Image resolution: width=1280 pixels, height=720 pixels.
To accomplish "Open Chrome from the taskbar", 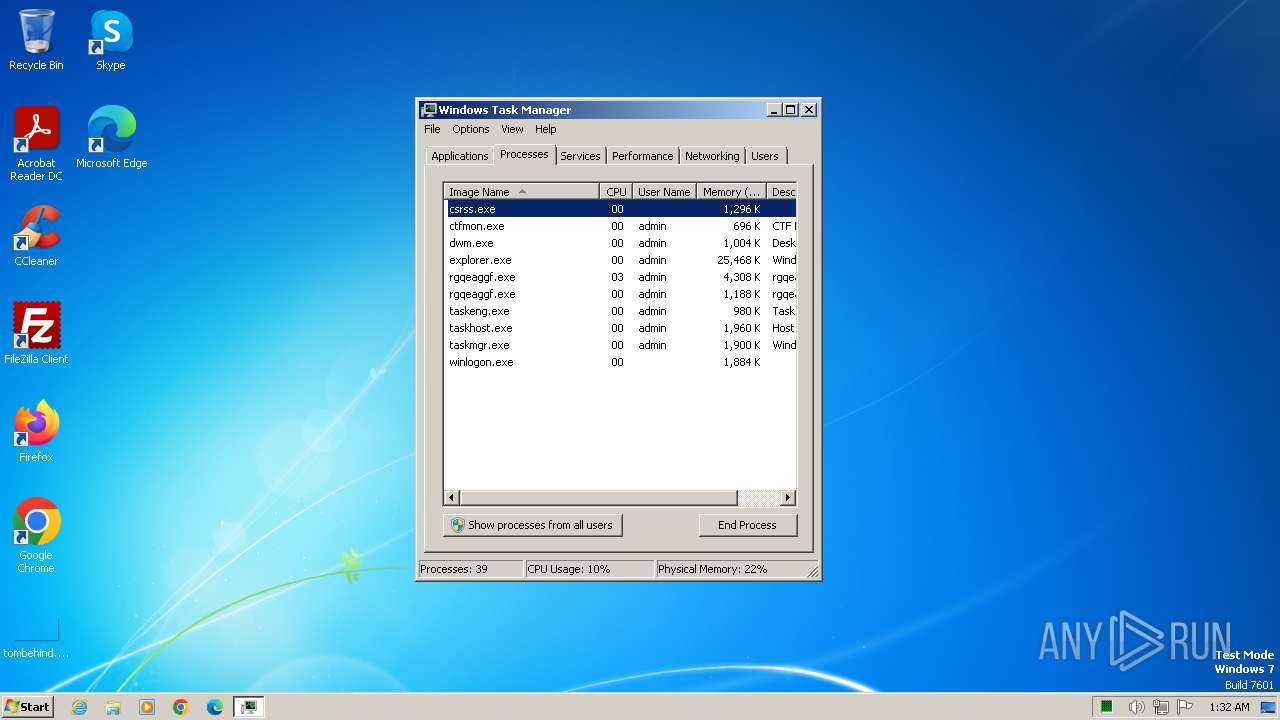I will pyautogui.click(x=181, y=707).
